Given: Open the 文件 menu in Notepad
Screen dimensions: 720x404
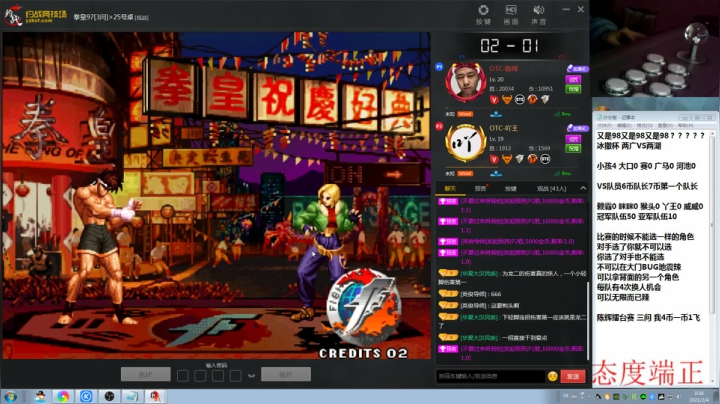Looking at the screenshot, I should click(603, 125).
